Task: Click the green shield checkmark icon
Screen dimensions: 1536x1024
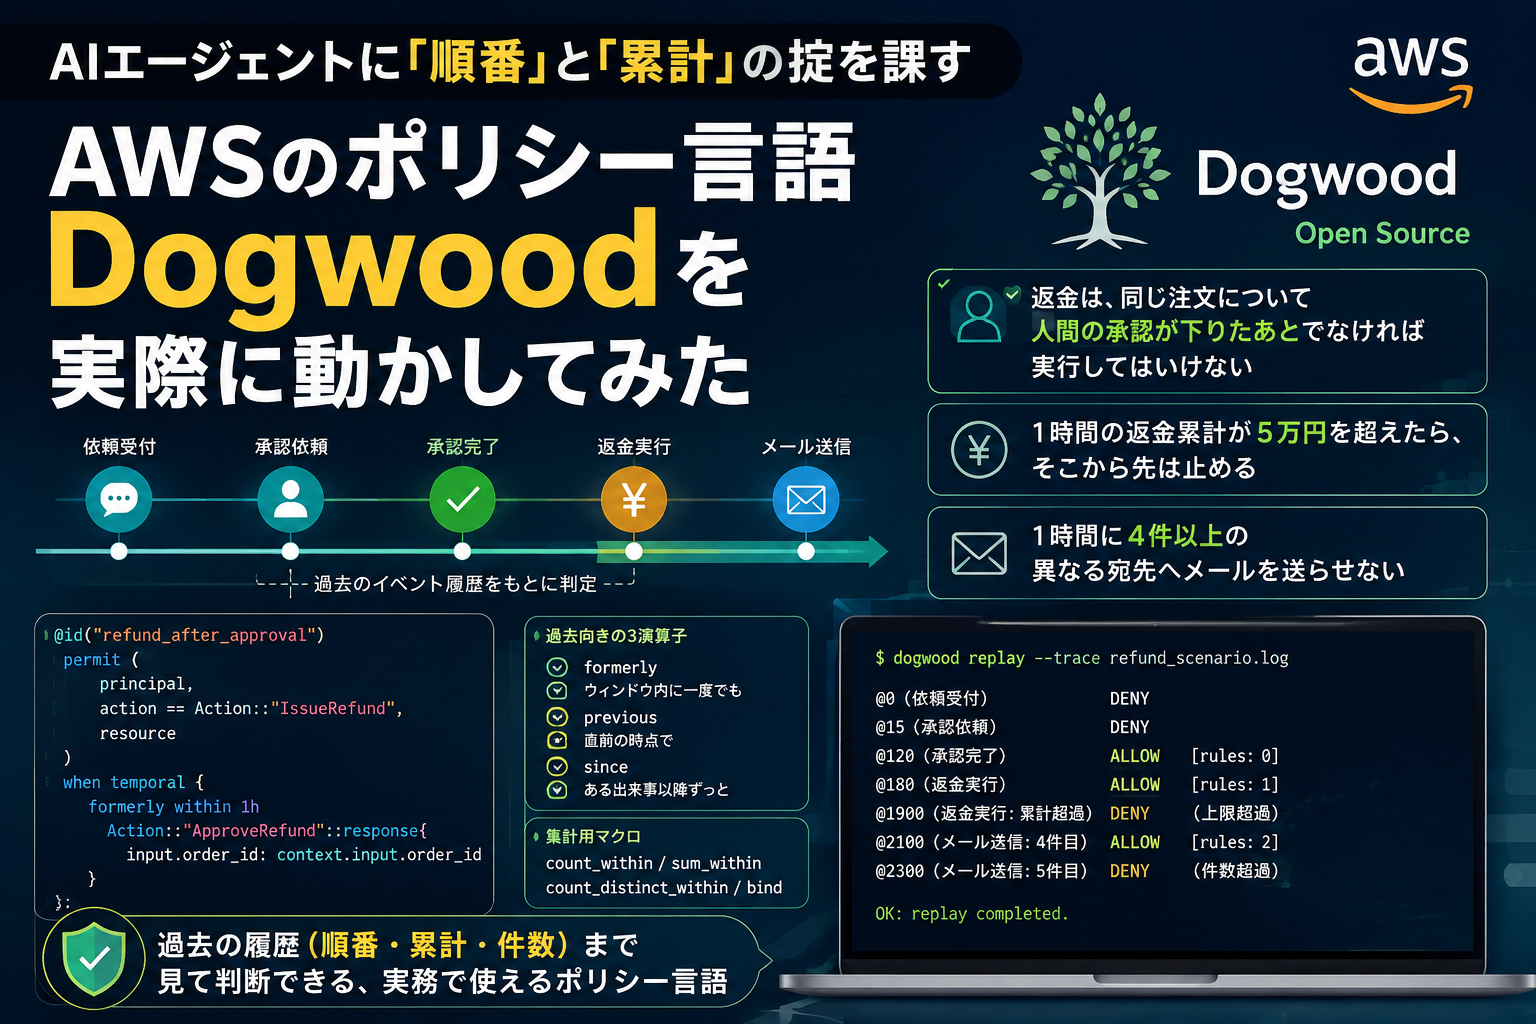Action: tap(94, 960)
